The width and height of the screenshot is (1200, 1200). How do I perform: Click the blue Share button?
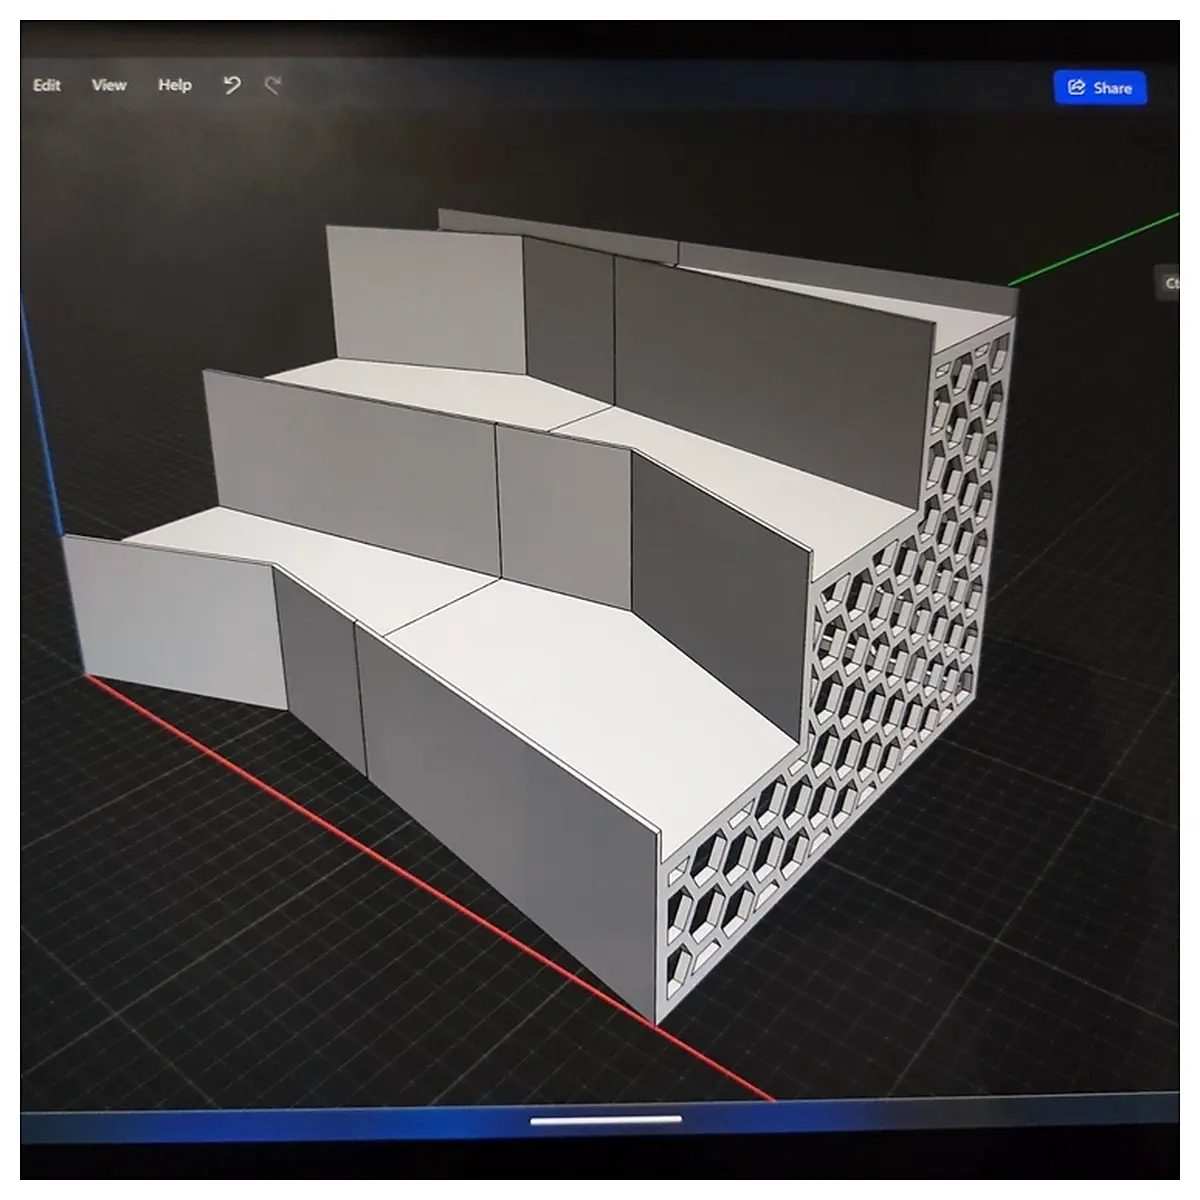click(x=1100, y=88)
